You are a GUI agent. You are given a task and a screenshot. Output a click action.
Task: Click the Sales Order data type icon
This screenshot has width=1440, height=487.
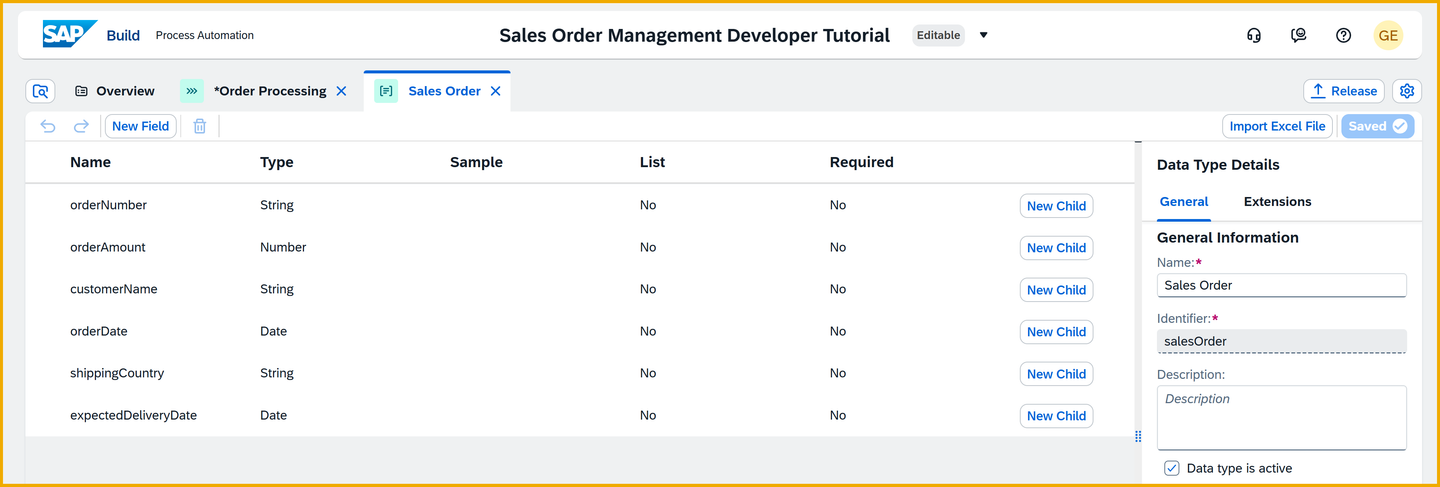tap(386, 91)
